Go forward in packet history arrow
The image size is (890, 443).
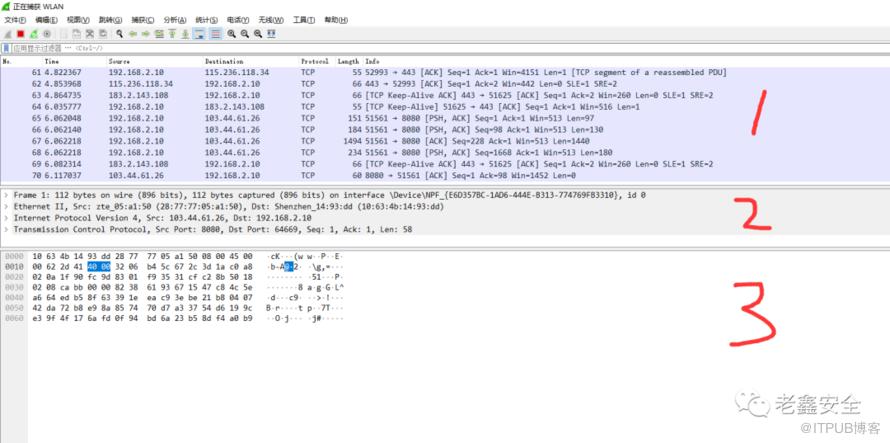click(145, 34)
